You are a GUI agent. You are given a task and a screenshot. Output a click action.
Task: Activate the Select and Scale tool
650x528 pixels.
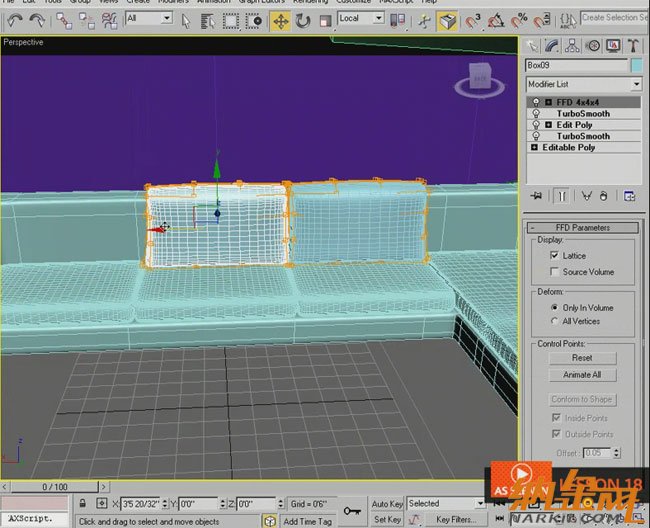pos(325,21)
